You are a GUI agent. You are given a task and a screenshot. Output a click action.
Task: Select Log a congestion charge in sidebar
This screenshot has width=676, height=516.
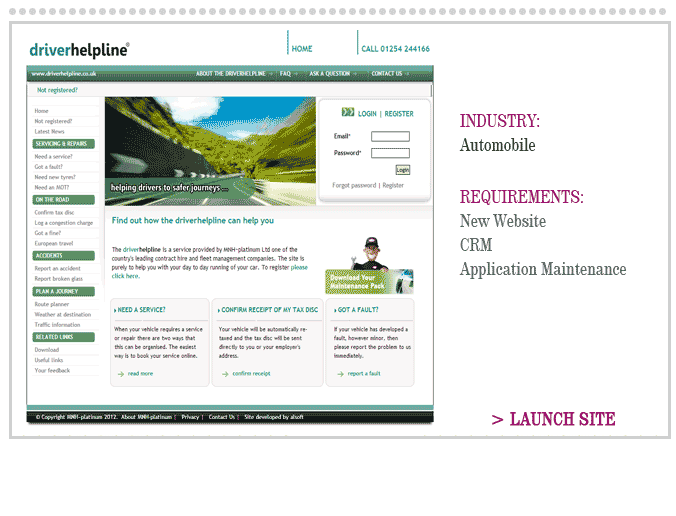[x=63, y=223]
